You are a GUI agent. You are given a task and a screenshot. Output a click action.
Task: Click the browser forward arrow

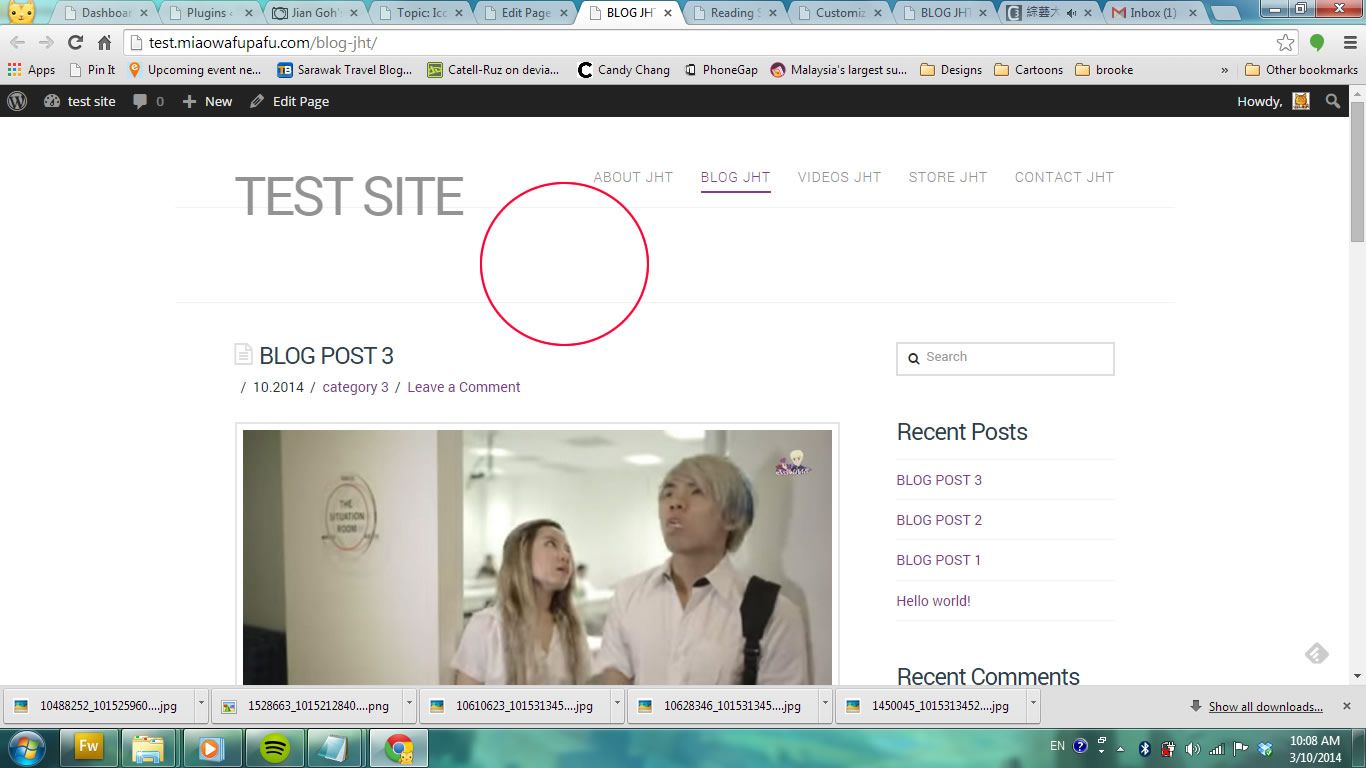[46, 42]
